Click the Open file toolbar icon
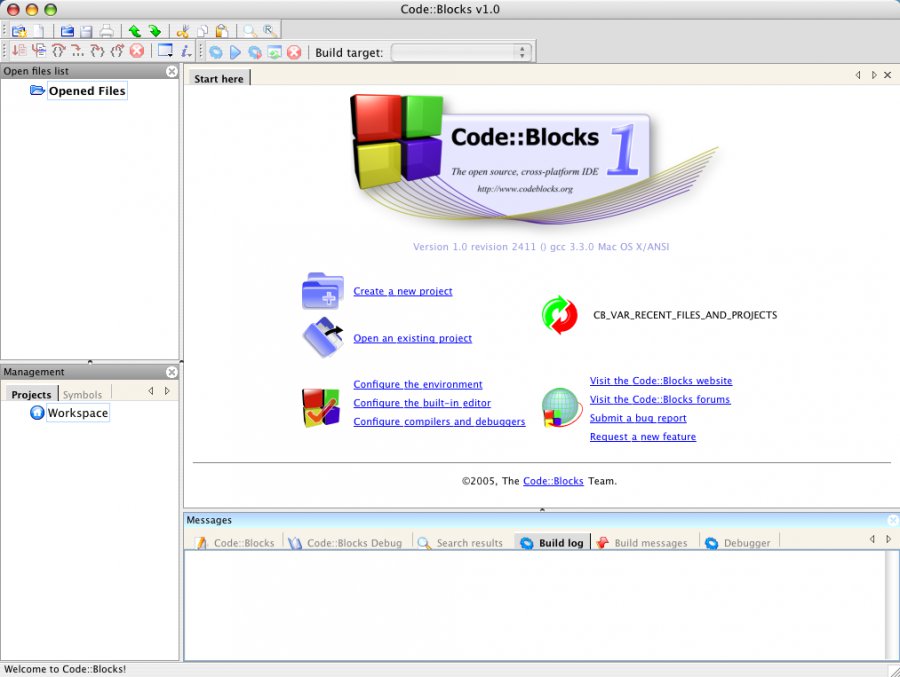This screenshot has height=677, width=900. point(67,31)
